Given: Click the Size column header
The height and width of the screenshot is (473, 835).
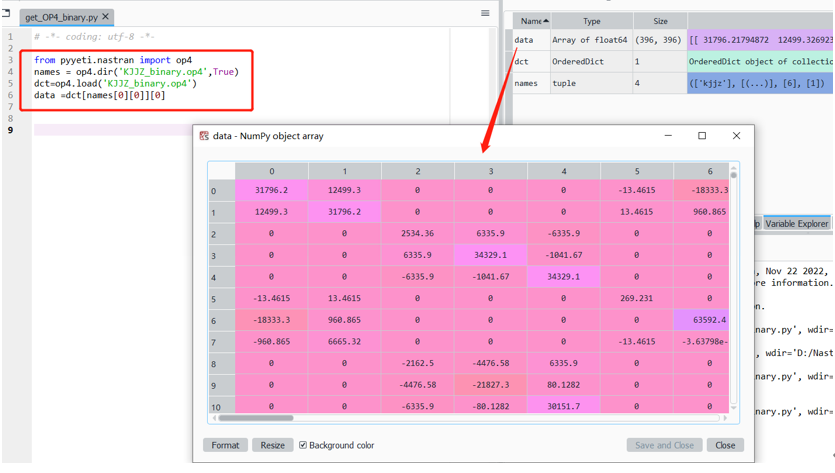Looking at the screenshot, I should pyautogui.click(x=660, y=21).
